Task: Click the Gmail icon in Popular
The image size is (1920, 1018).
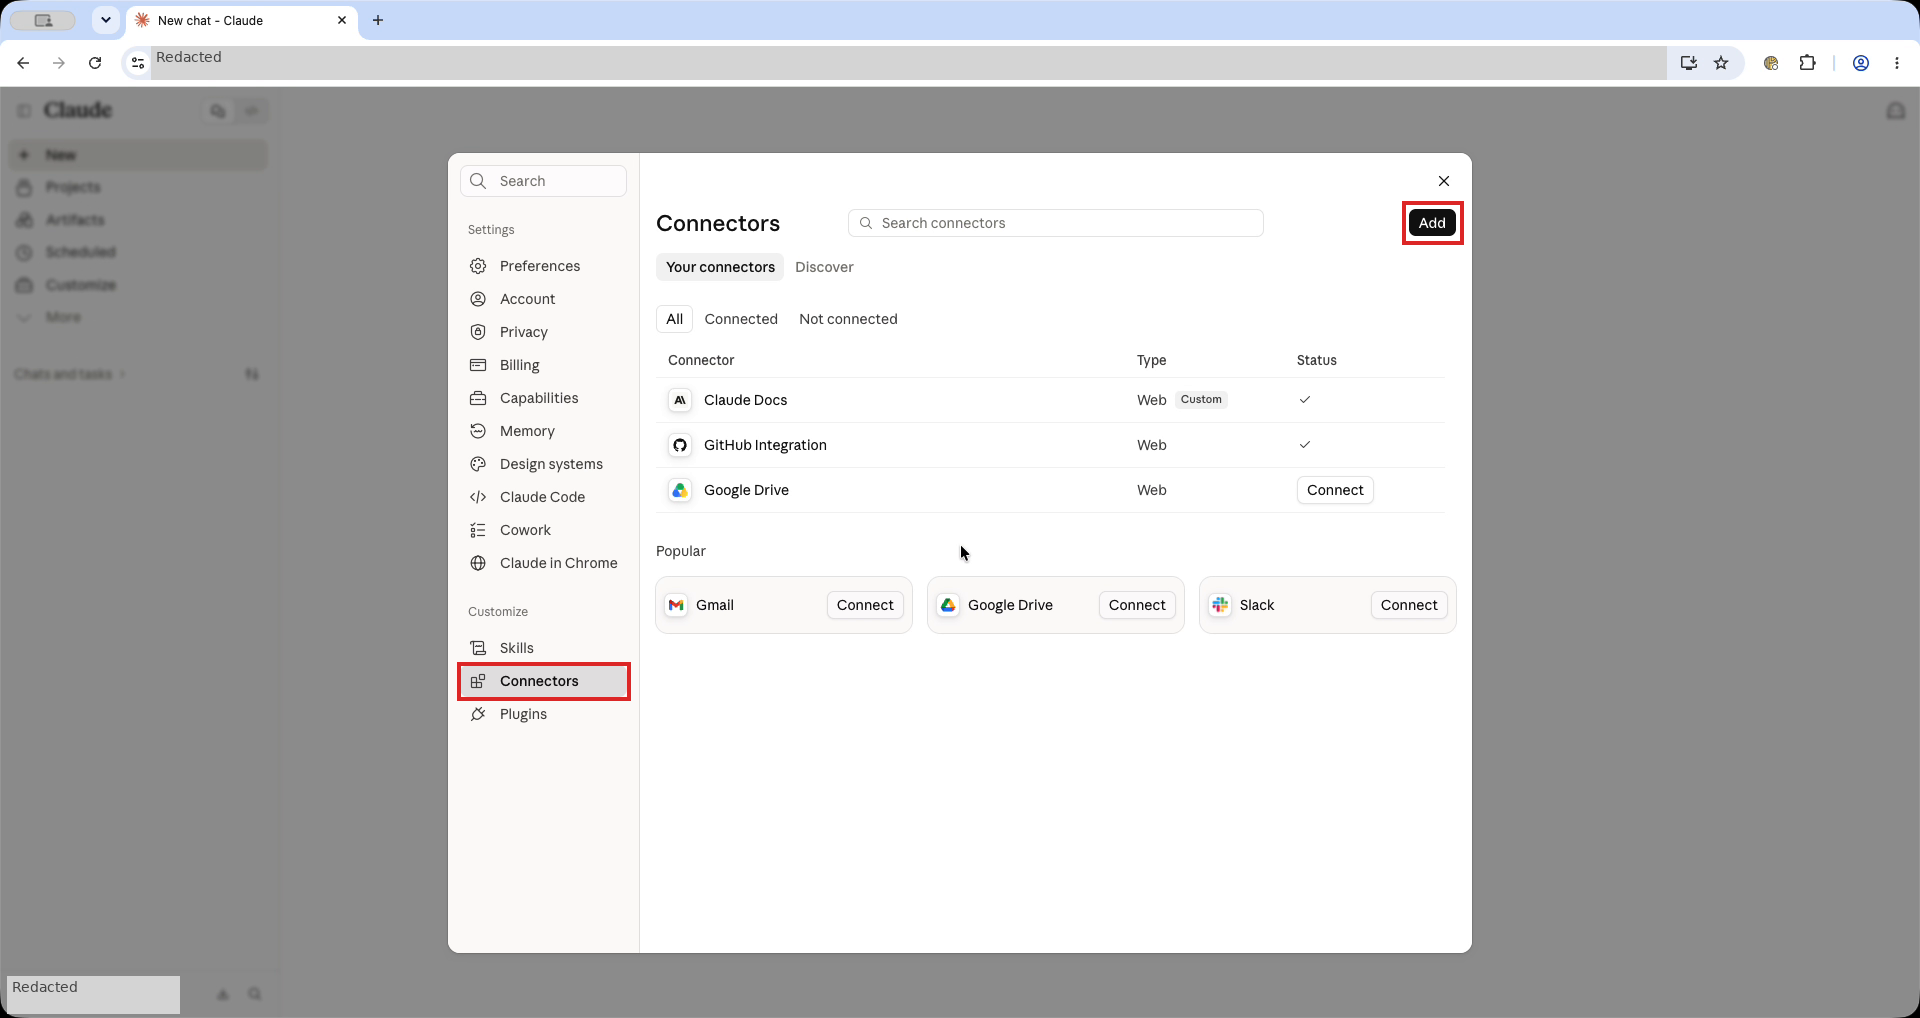Action: coord(676,605)
